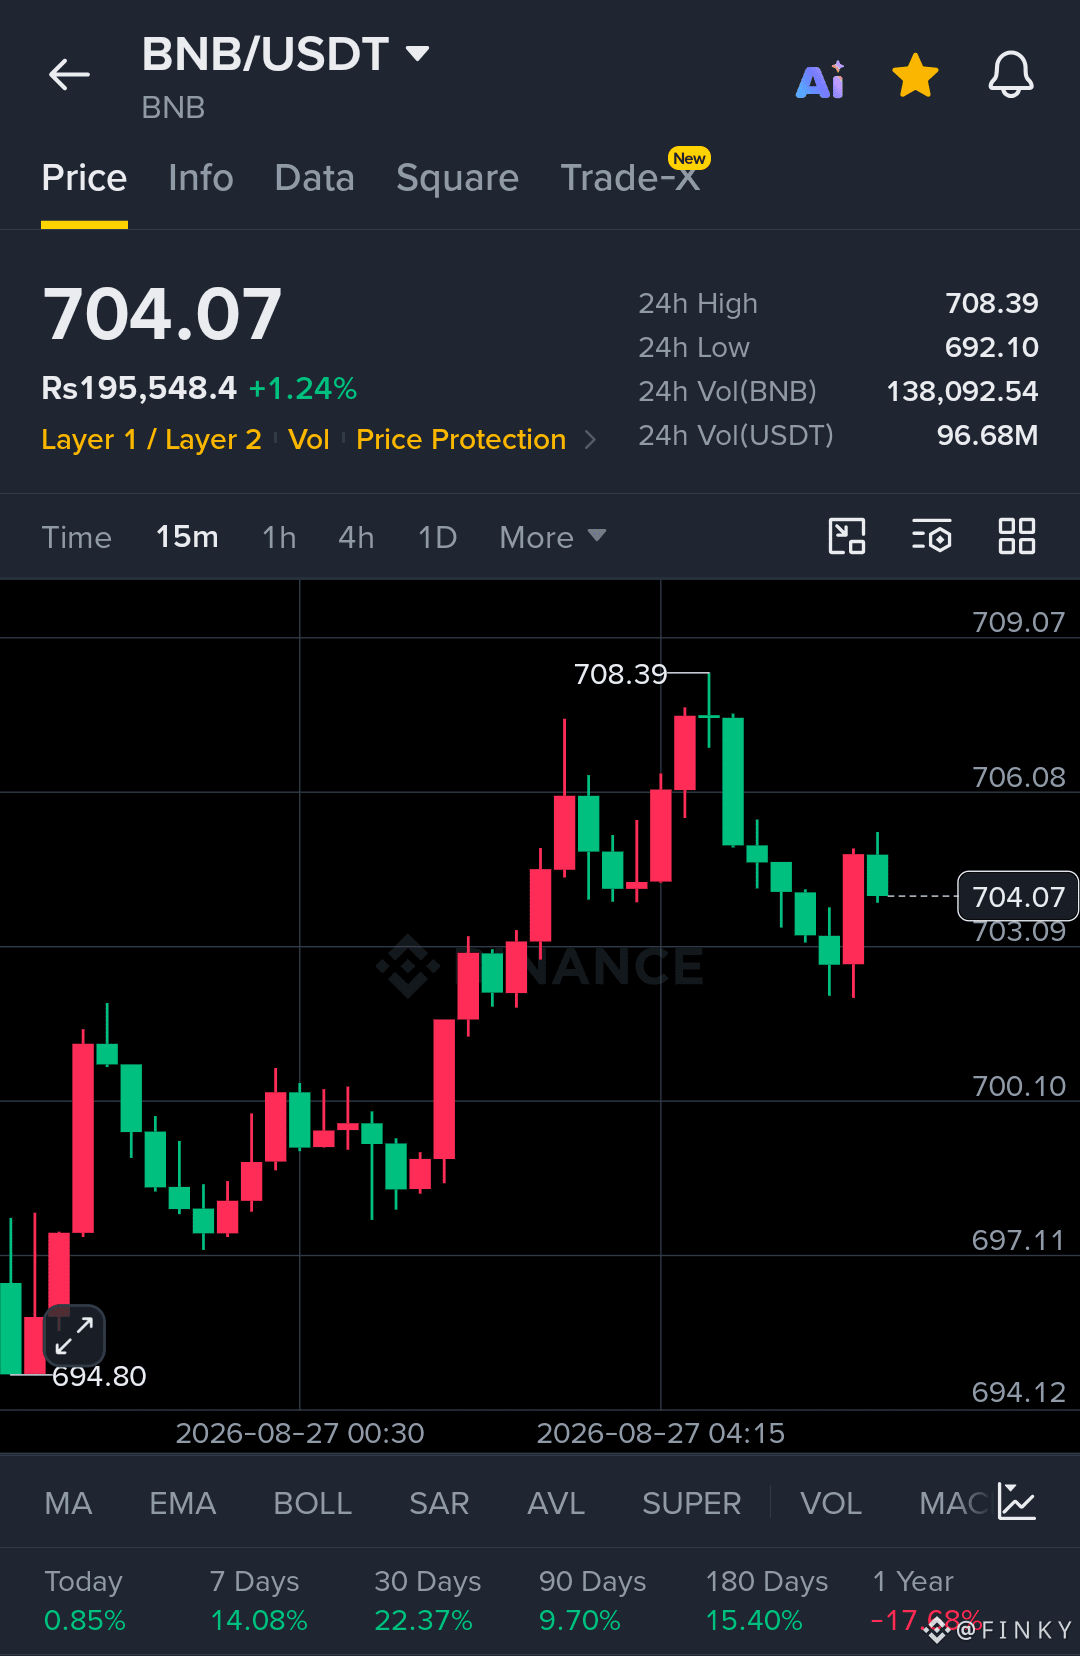The width and height of the screenshot is (1080, 1656).
Task: Expand tags with the right chevron
Action: pos(590,440)
